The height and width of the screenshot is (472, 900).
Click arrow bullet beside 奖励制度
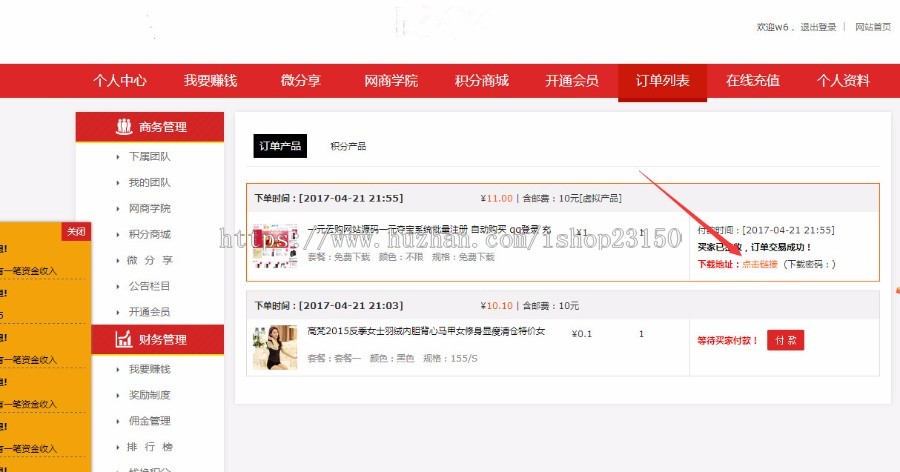[118, 395]
